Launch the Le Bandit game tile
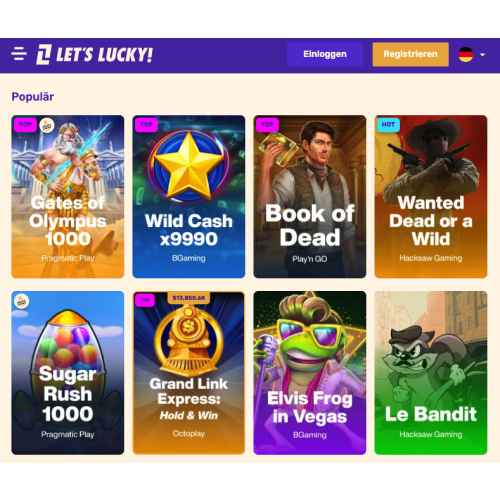Screen dimensions: 500x500 (431, 373)
